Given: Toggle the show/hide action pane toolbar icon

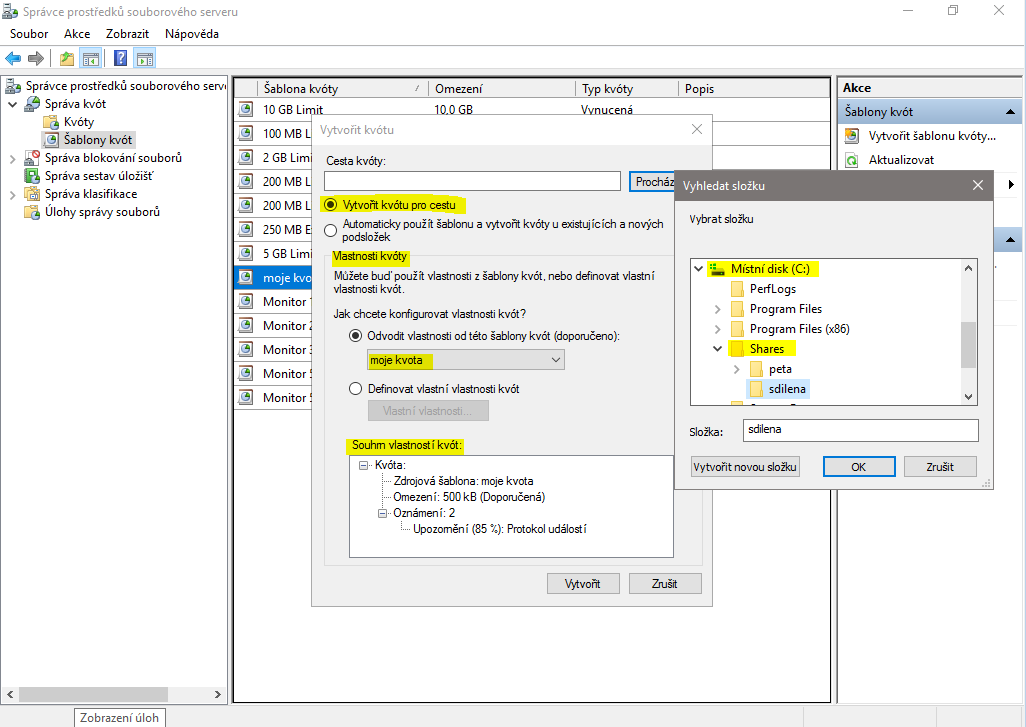Looking at the screenshot, I should click(145, 58).
